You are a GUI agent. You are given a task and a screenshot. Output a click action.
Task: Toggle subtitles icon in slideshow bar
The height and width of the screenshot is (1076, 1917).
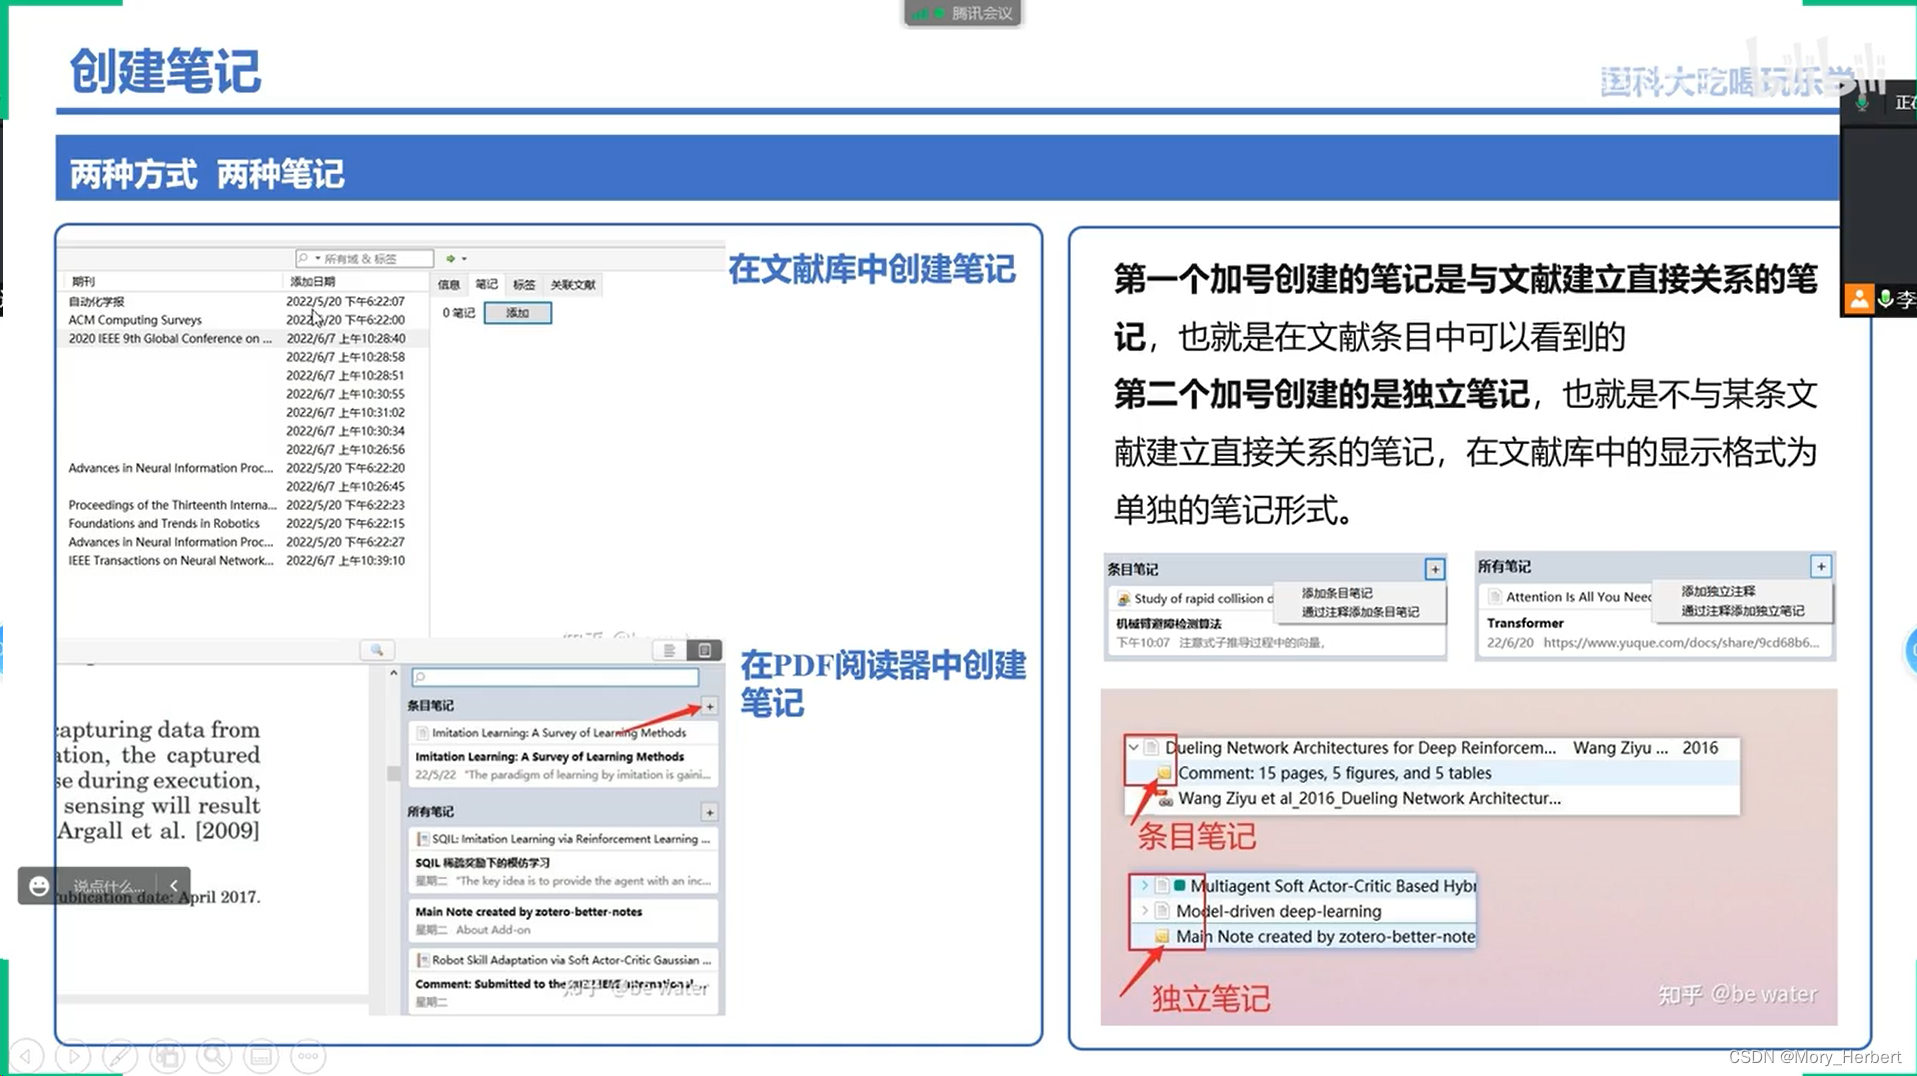click(x=261, y=1055)
